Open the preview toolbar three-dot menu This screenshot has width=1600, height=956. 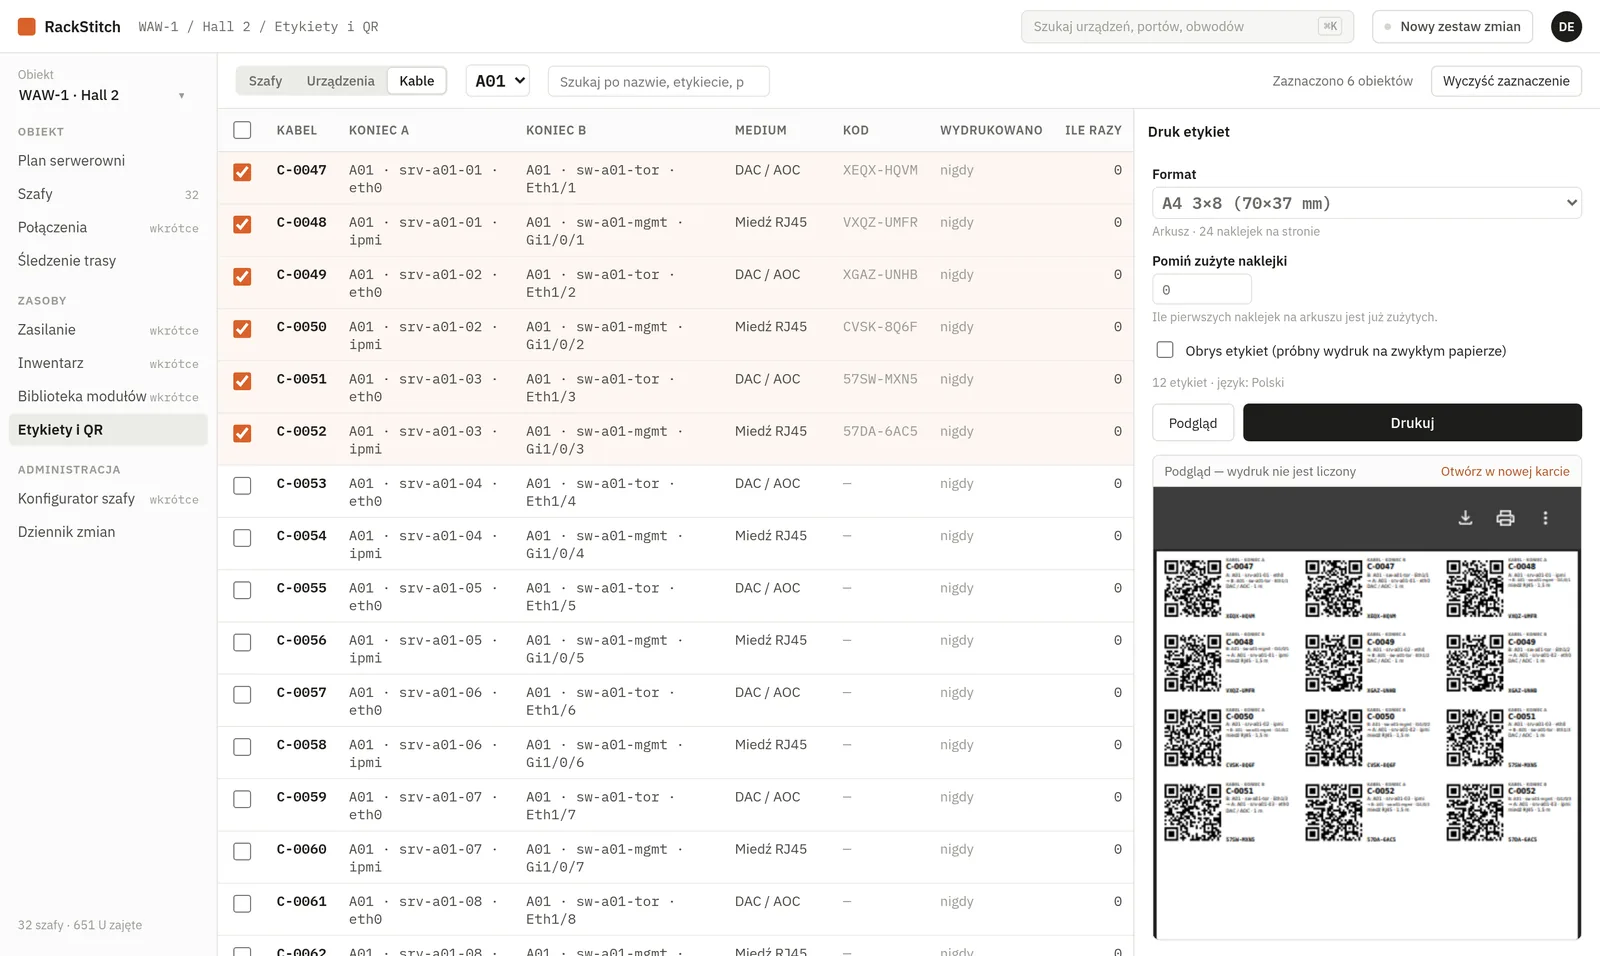pyautogui.click(x=1545, y=518)
